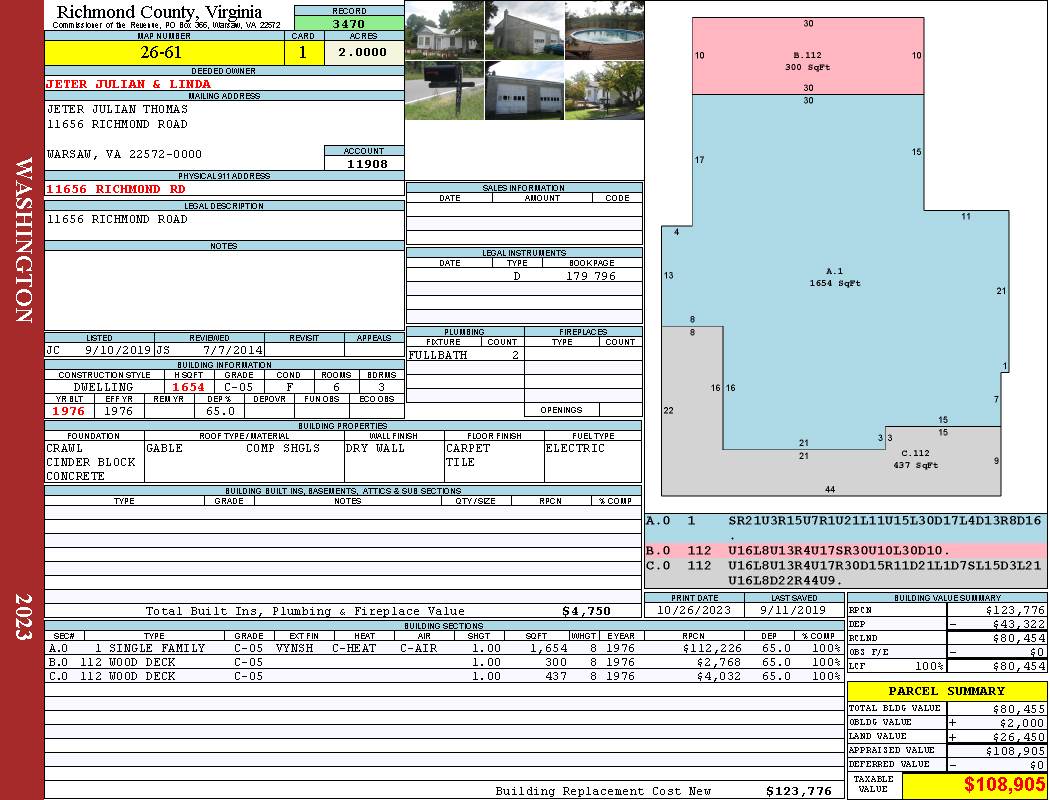Open the mailbox by the road photo
The image size is (1050, 800).
[x=445, y=90]
